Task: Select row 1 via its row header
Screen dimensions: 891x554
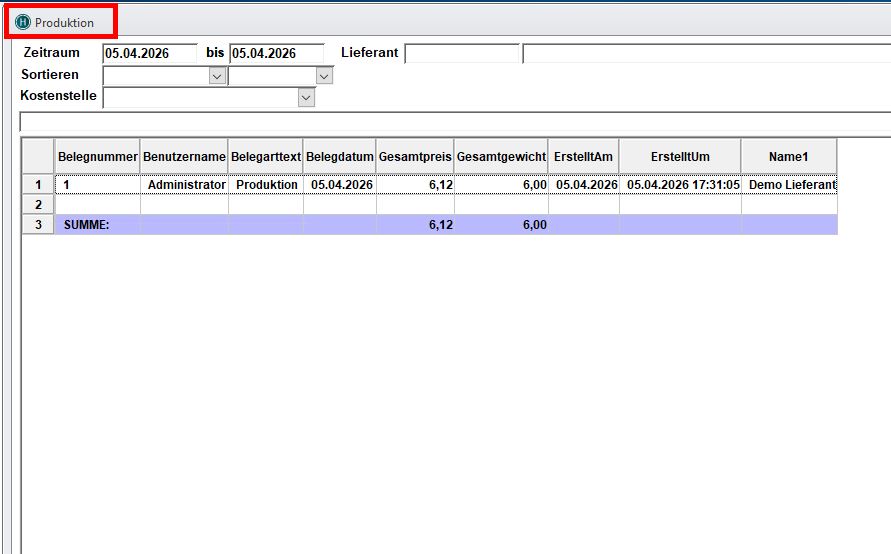Action: 38,185
